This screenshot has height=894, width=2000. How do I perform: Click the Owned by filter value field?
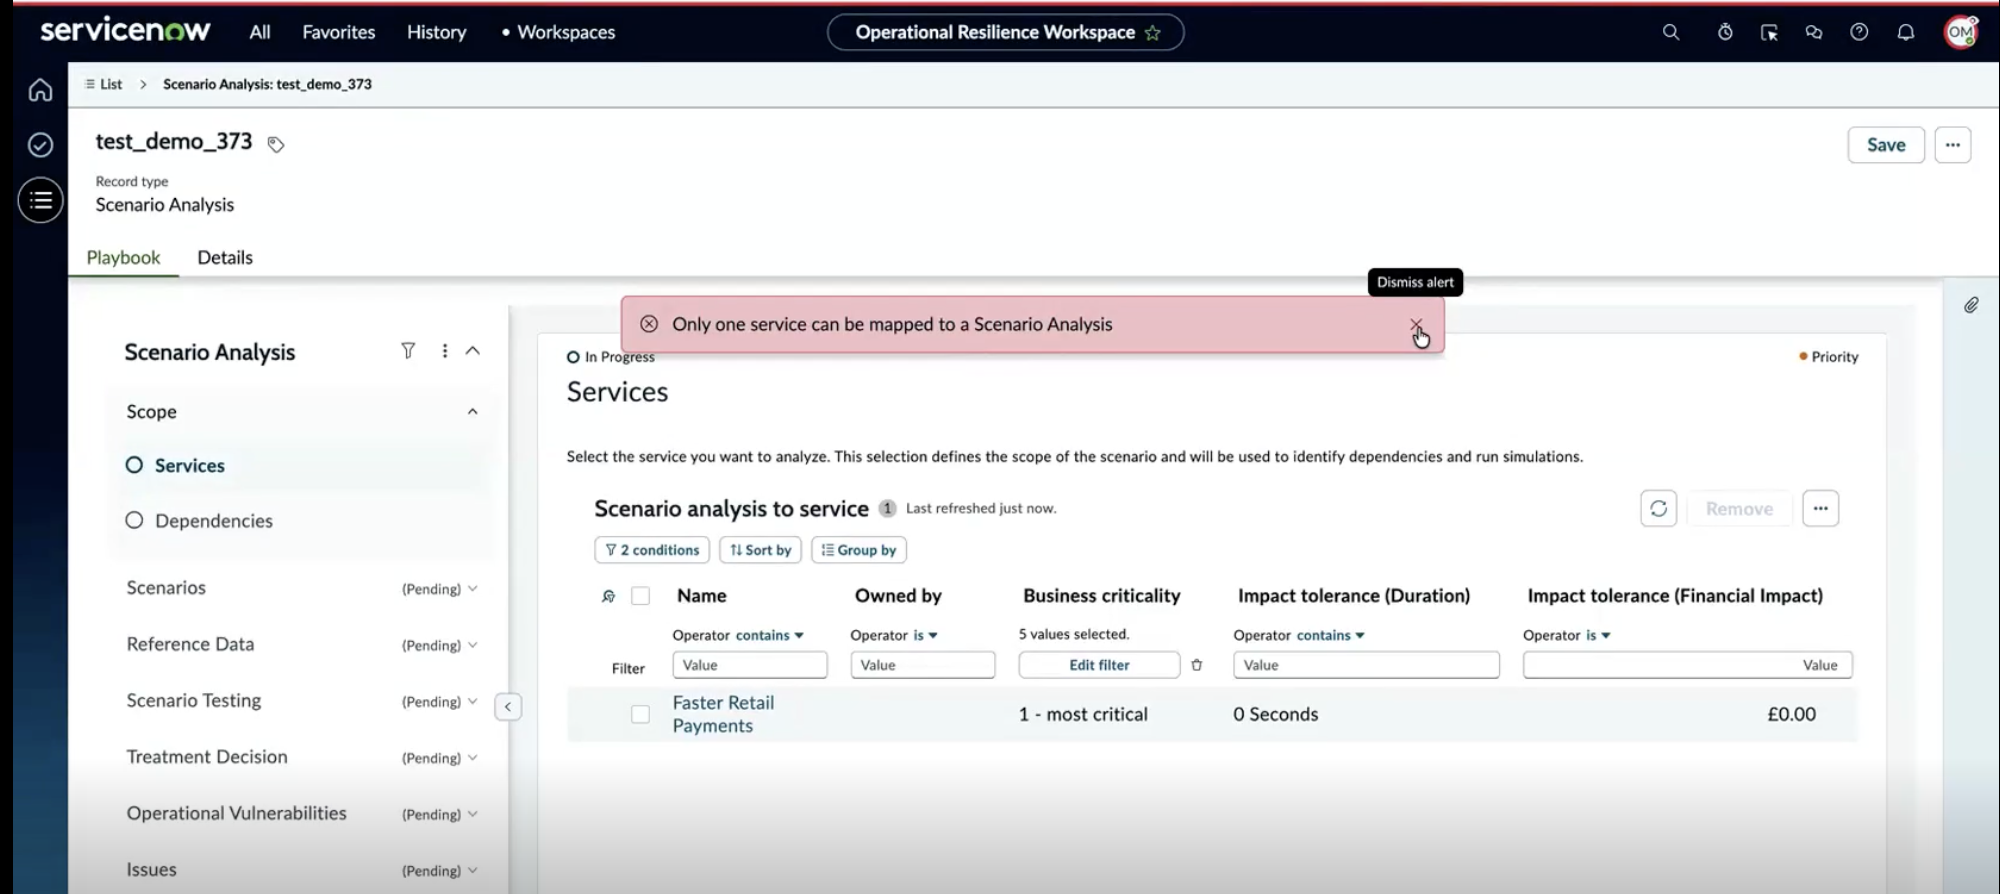(x=923, y=665)
